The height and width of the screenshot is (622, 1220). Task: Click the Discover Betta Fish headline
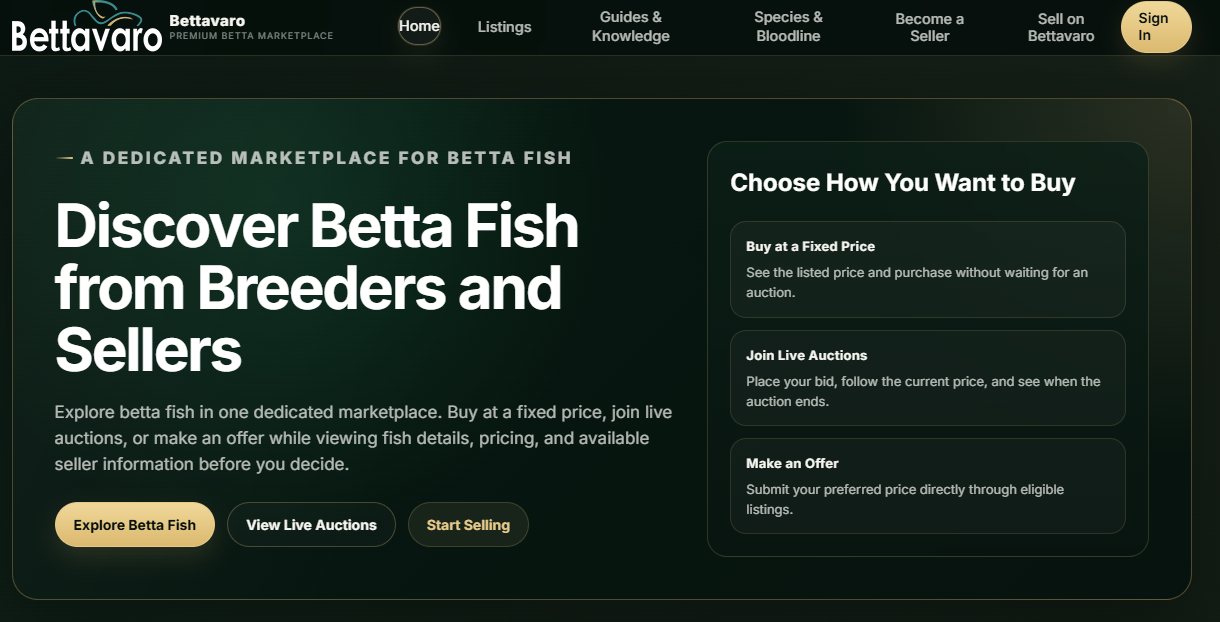317,288
